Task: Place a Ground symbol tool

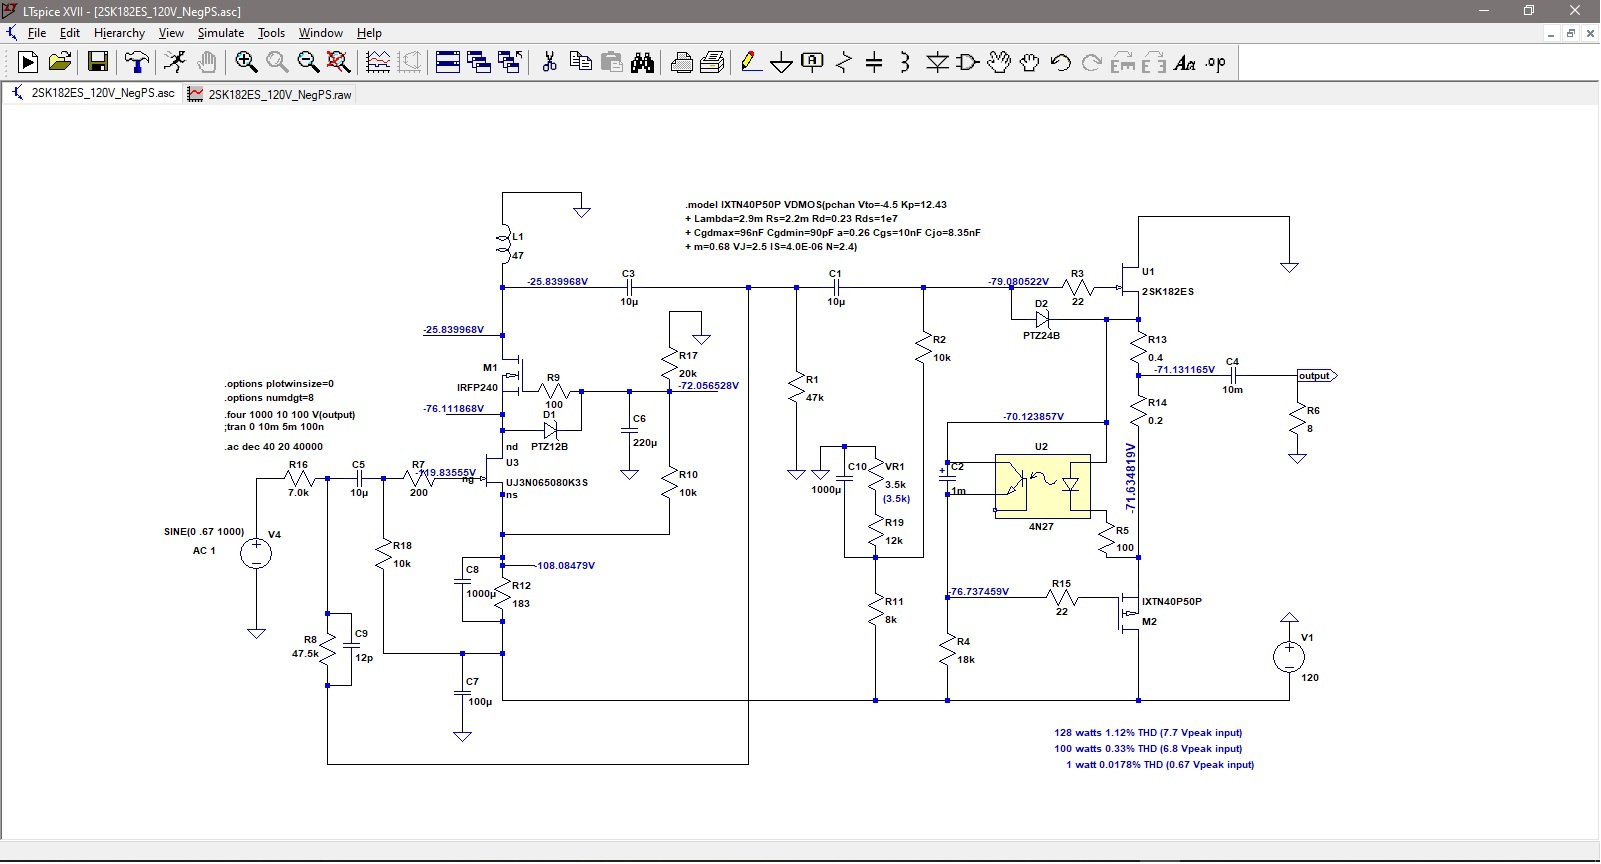Action: pos(782,62)
